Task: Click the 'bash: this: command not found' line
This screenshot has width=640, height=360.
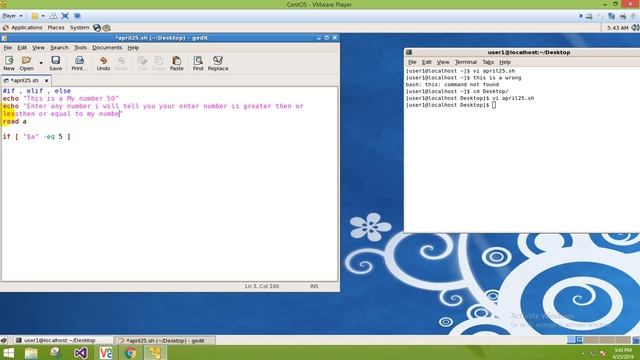Action: (452, 84)
